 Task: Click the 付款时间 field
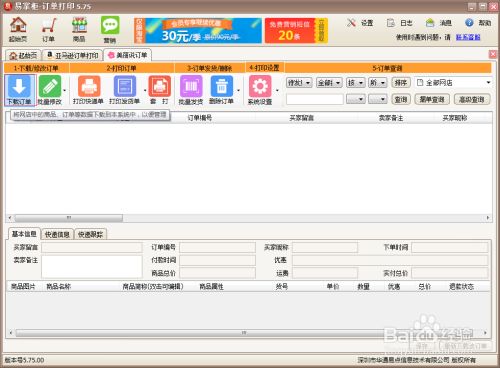point(218,260)
